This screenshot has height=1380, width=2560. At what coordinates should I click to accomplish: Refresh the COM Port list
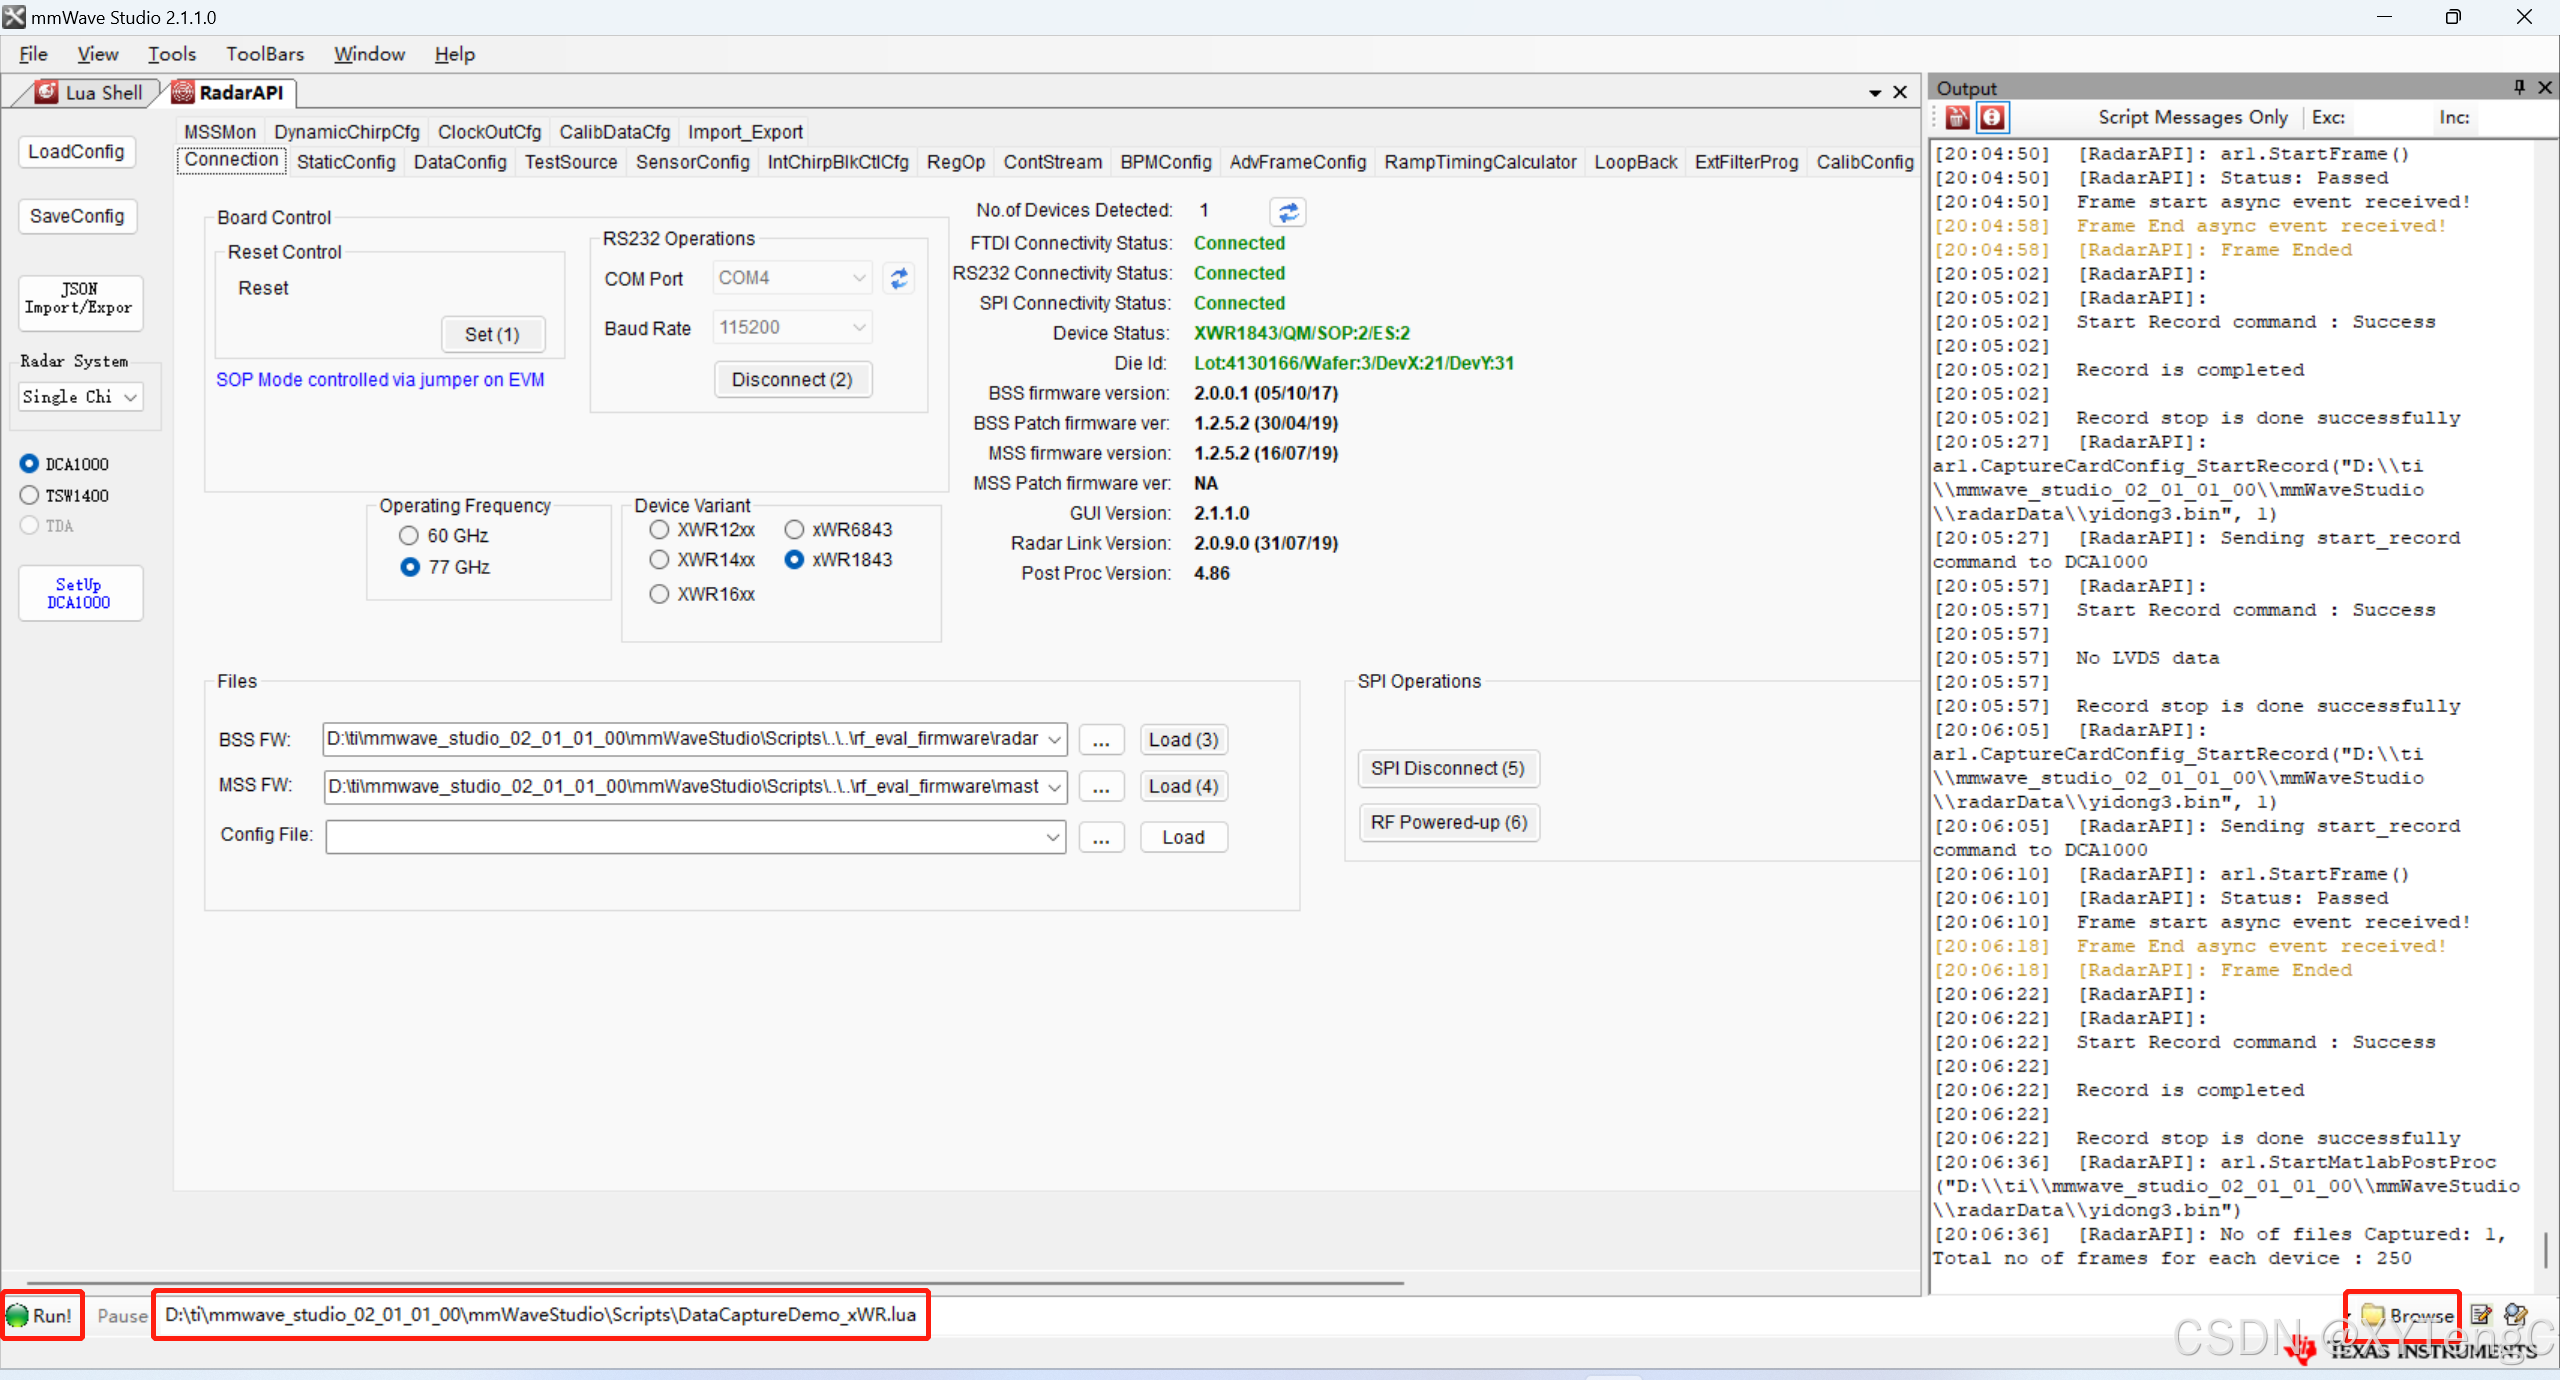pyautogui.click(x=899, y=278)
